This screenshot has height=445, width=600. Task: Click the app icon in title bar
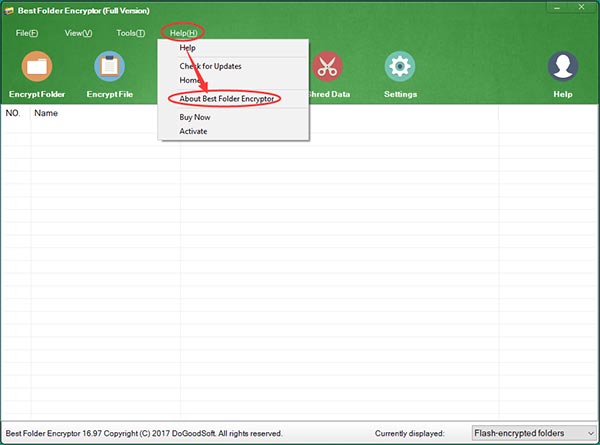(9, 11)
